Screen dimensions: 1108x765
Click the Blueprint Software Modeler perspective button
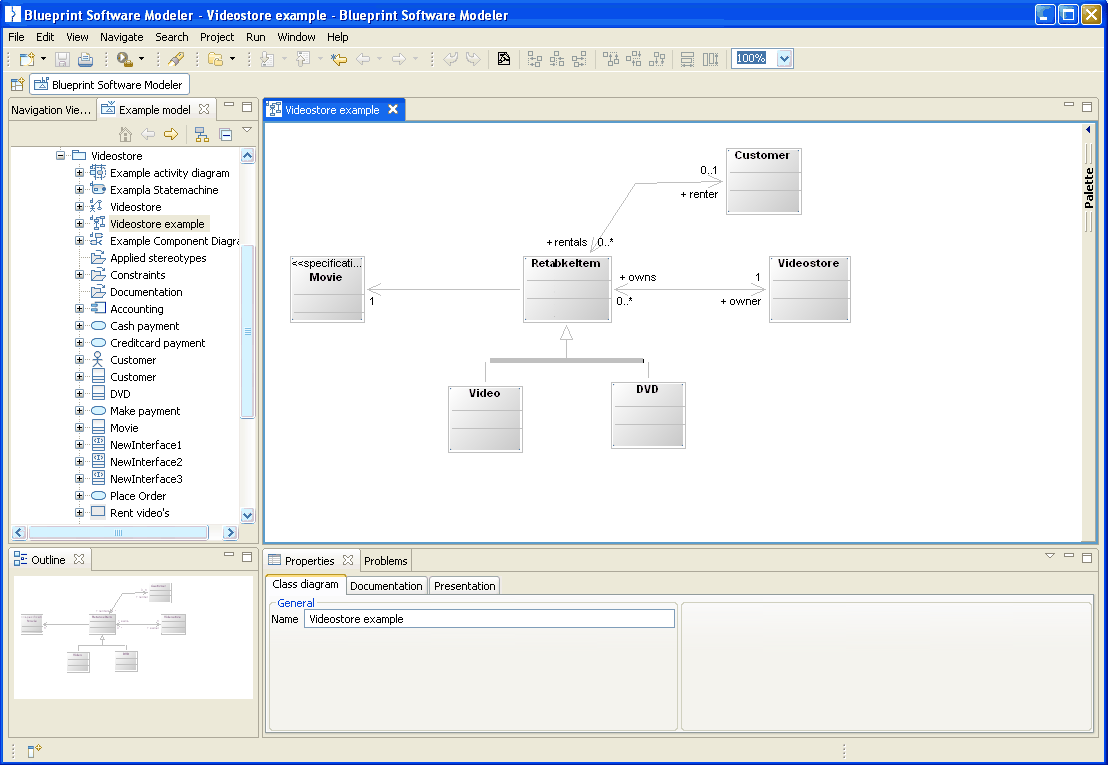[x=110, y=85]
